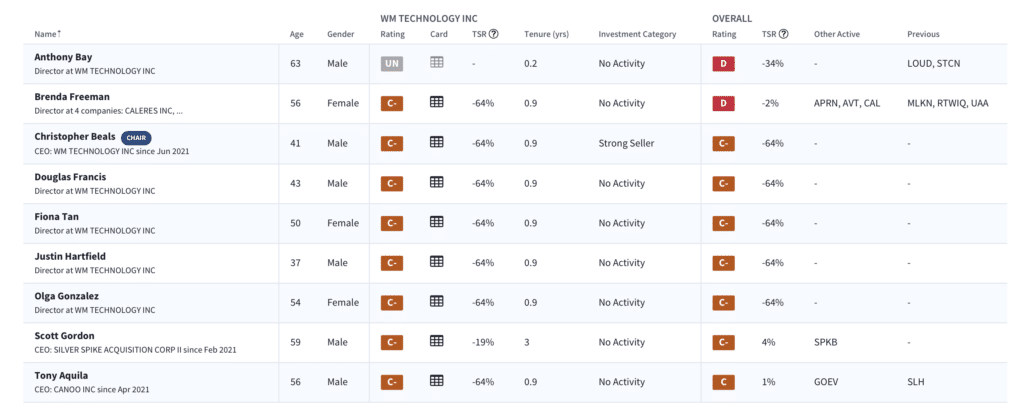Click the CHAIR badge beside Christopher Beals
Viewport: 1024px width, 407px height.
pos(136,138)
